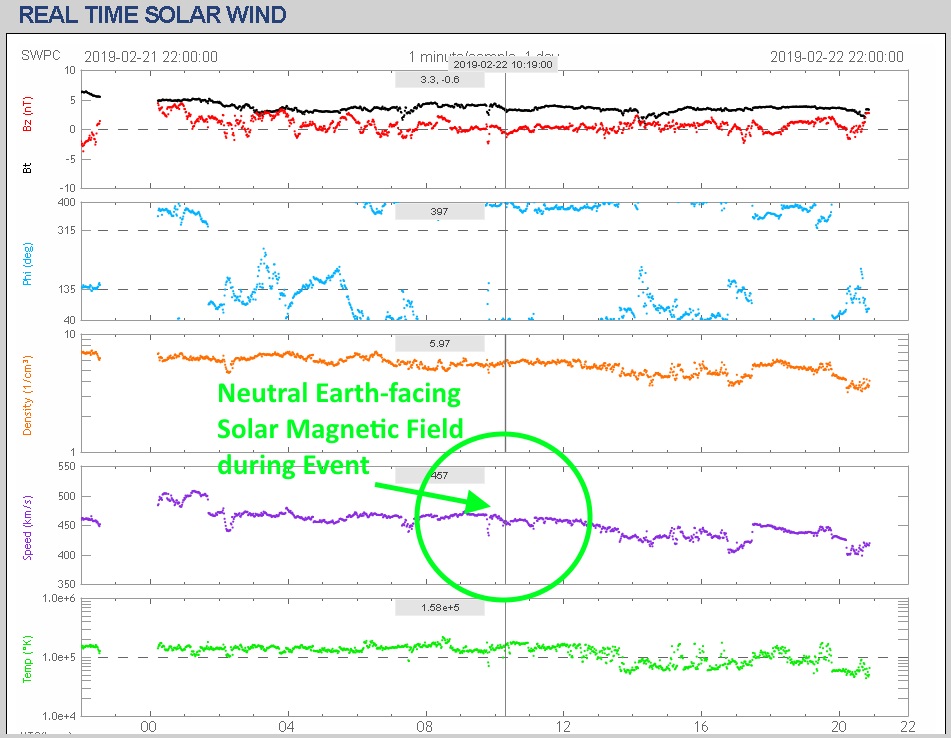951x738 pixels.
Task: Click the '500' tick on Speed axis
Action: click(x=67, y=496)
